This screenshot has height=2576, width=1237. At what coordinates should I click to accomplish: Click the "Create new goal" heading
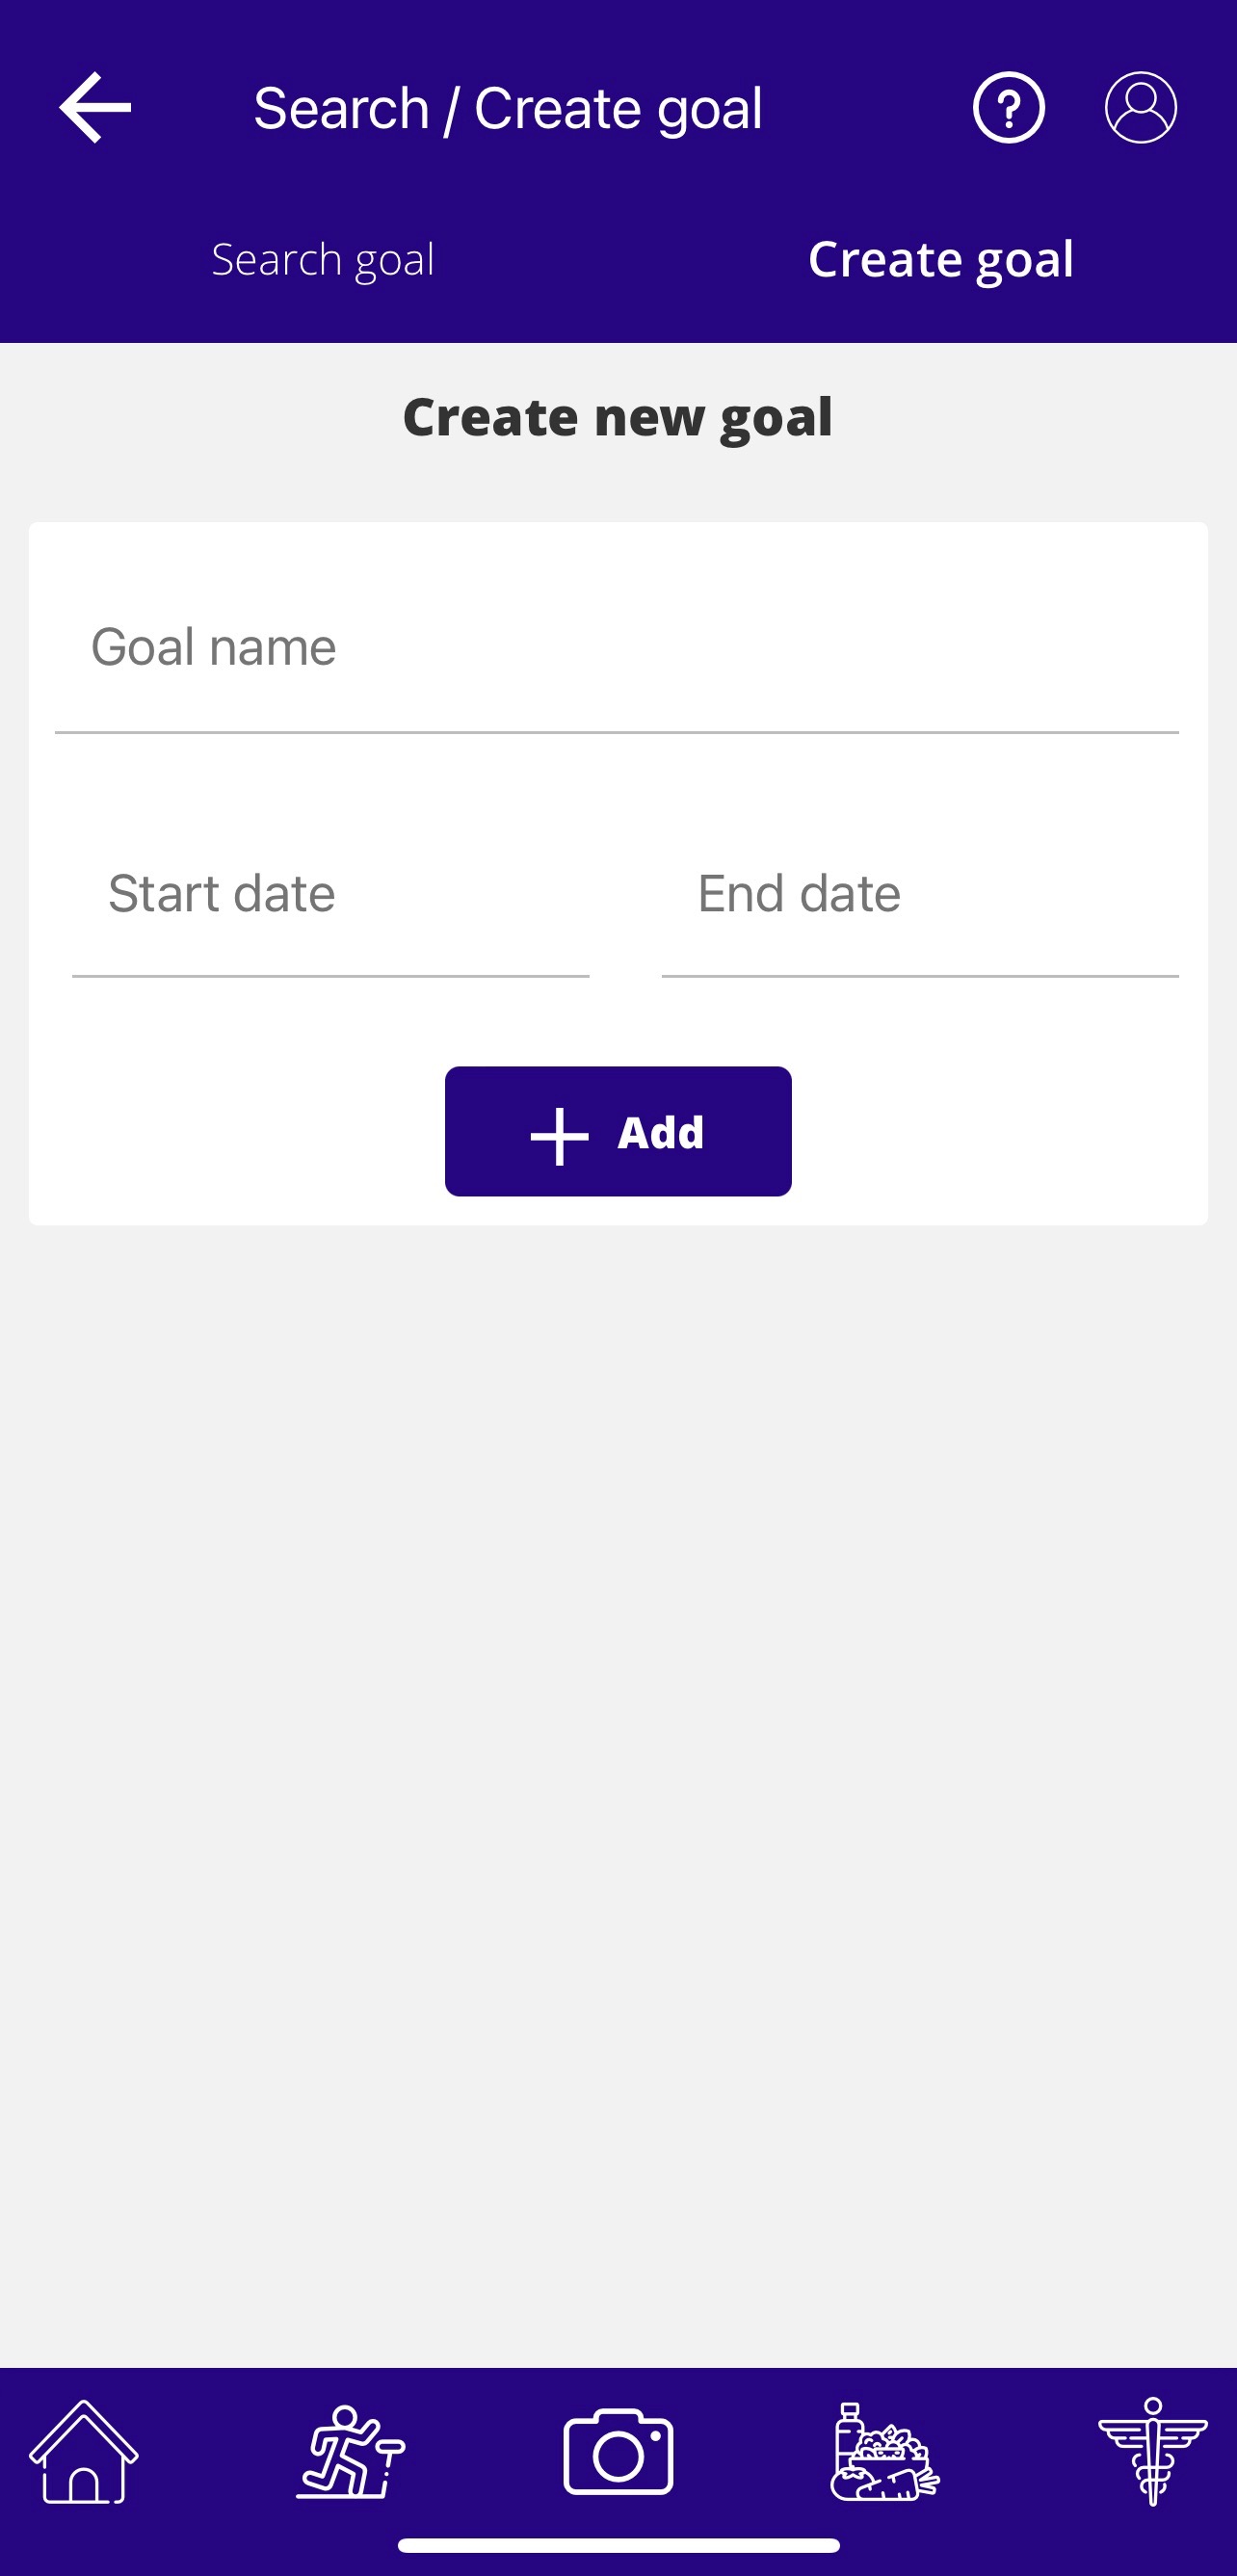point(617,416)
